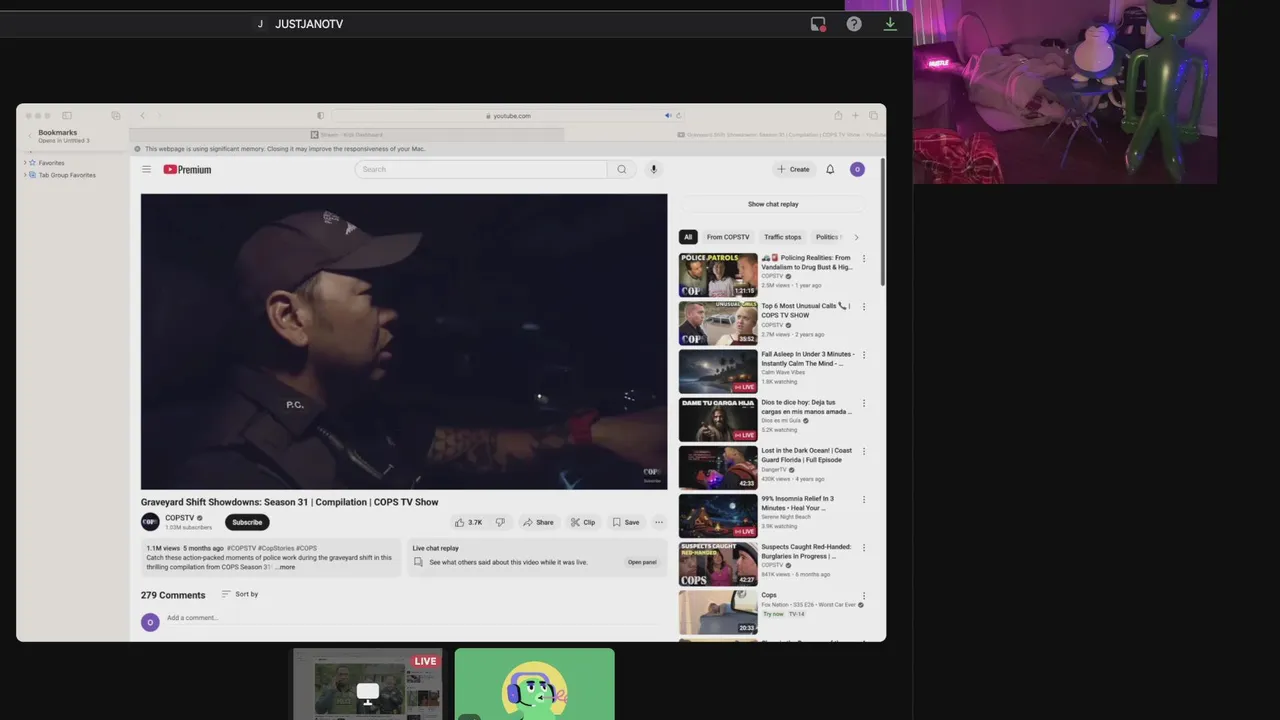Click the #CopStories hashtag

276,548
